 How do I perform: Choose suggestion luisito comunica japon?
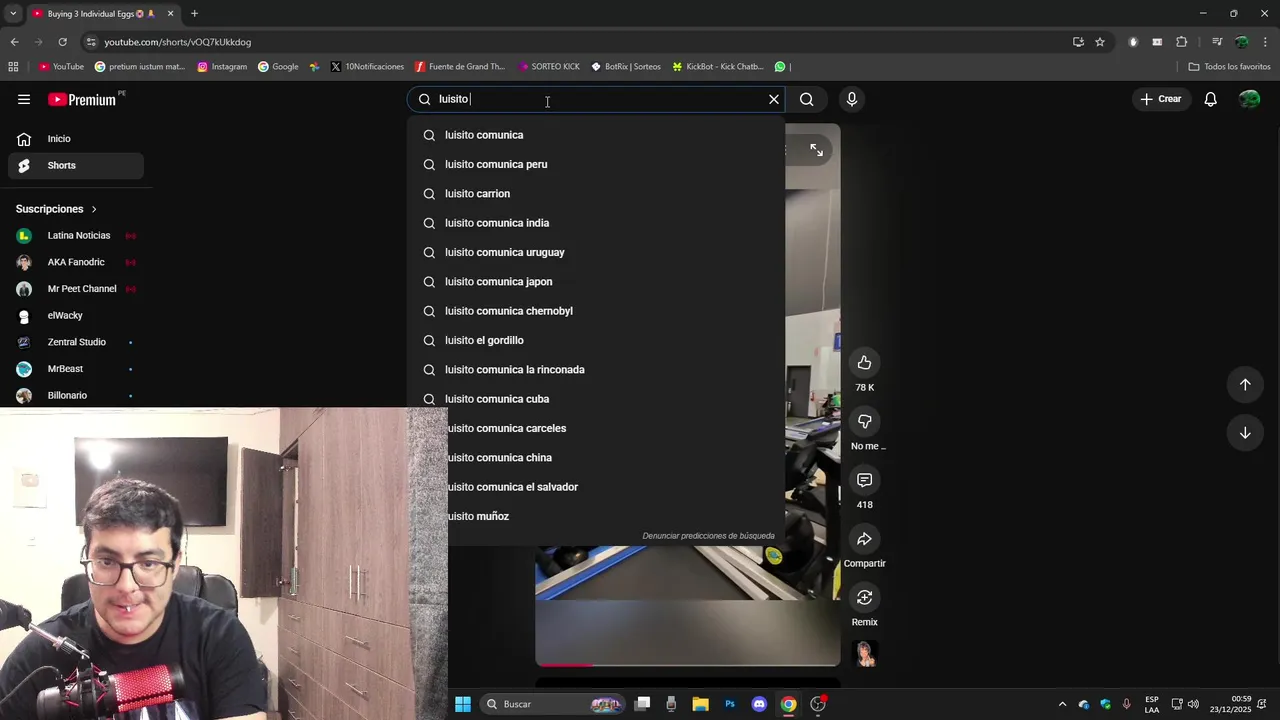point(596,282)
